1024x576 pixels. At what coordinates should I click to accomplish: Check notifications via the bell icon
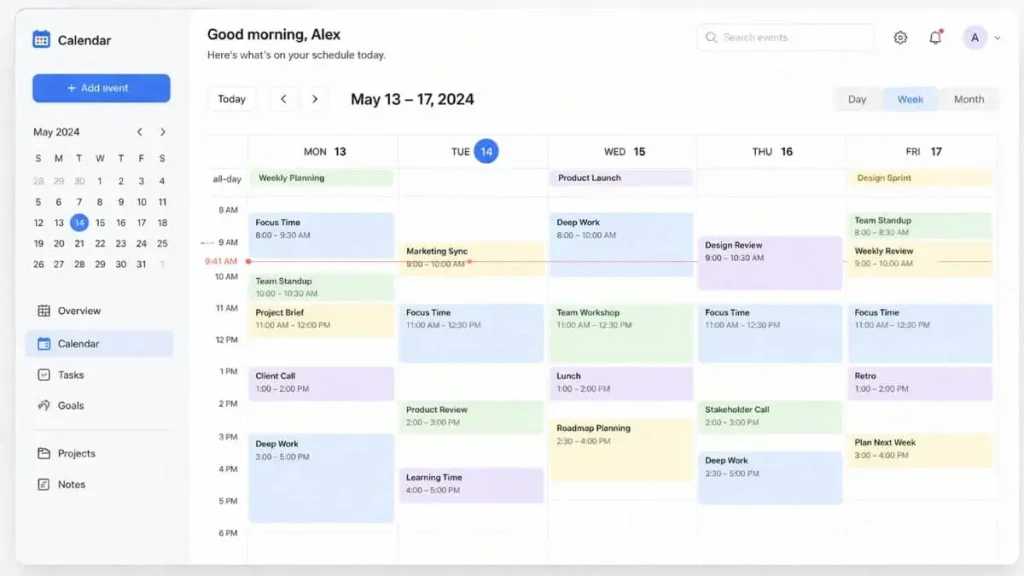[935, 37]
